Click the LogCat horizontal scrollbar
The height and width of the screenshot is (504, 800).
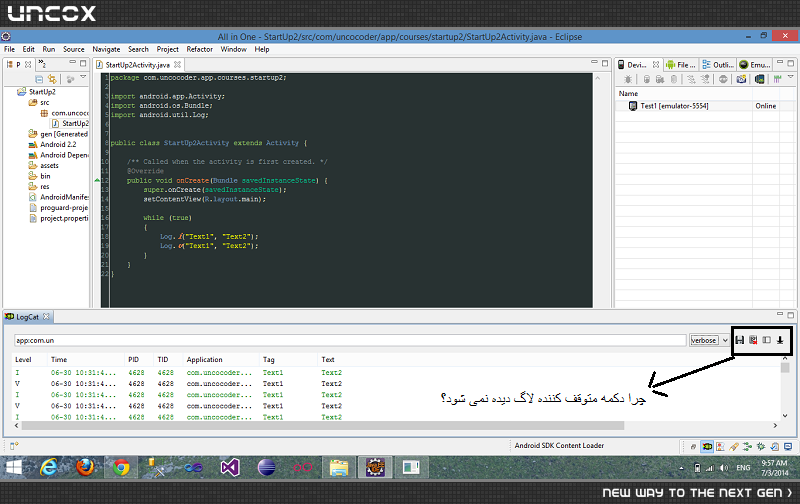[323, 425]
